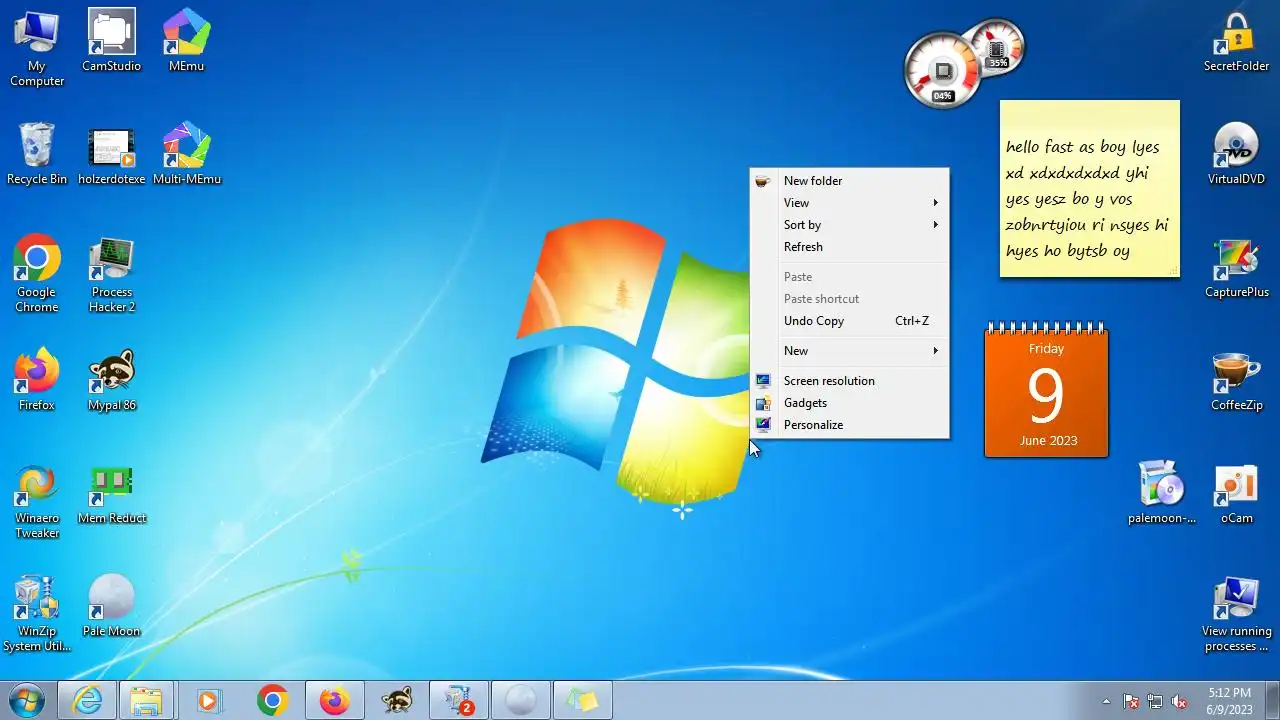Select the MEmu desktop icon

[186, 42]
